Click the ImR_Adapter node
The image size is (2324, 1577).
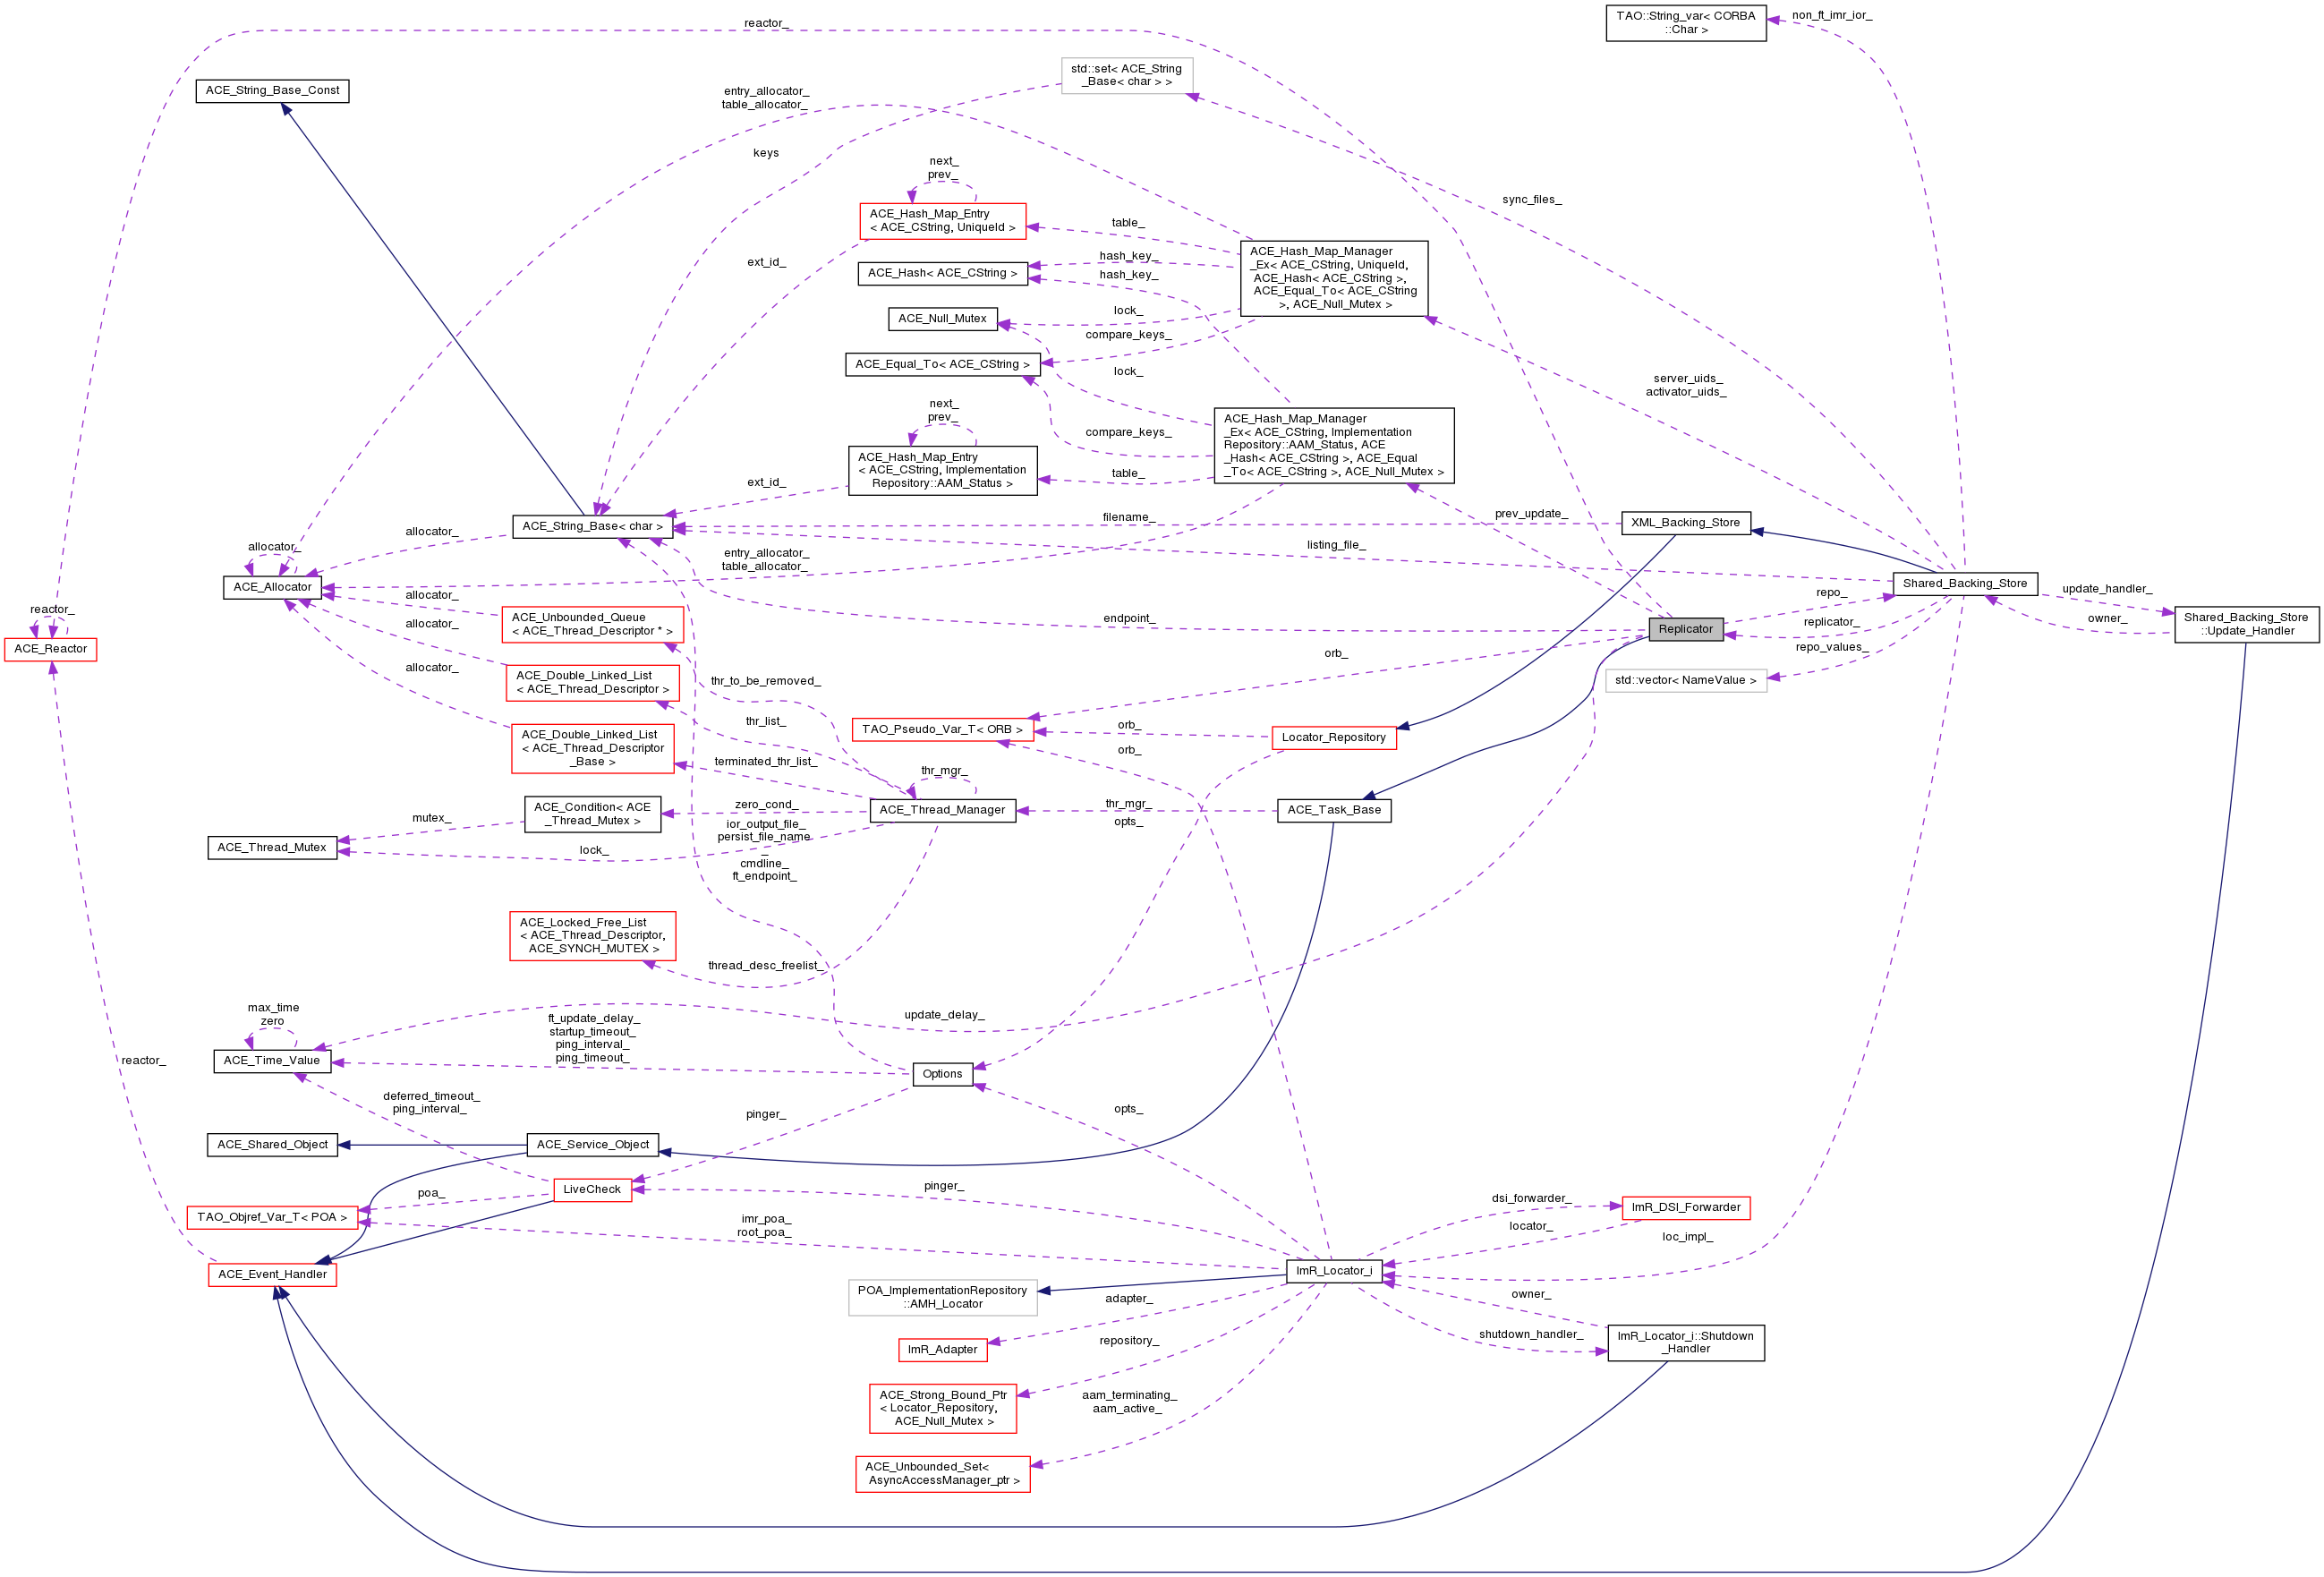[942, 1350]
